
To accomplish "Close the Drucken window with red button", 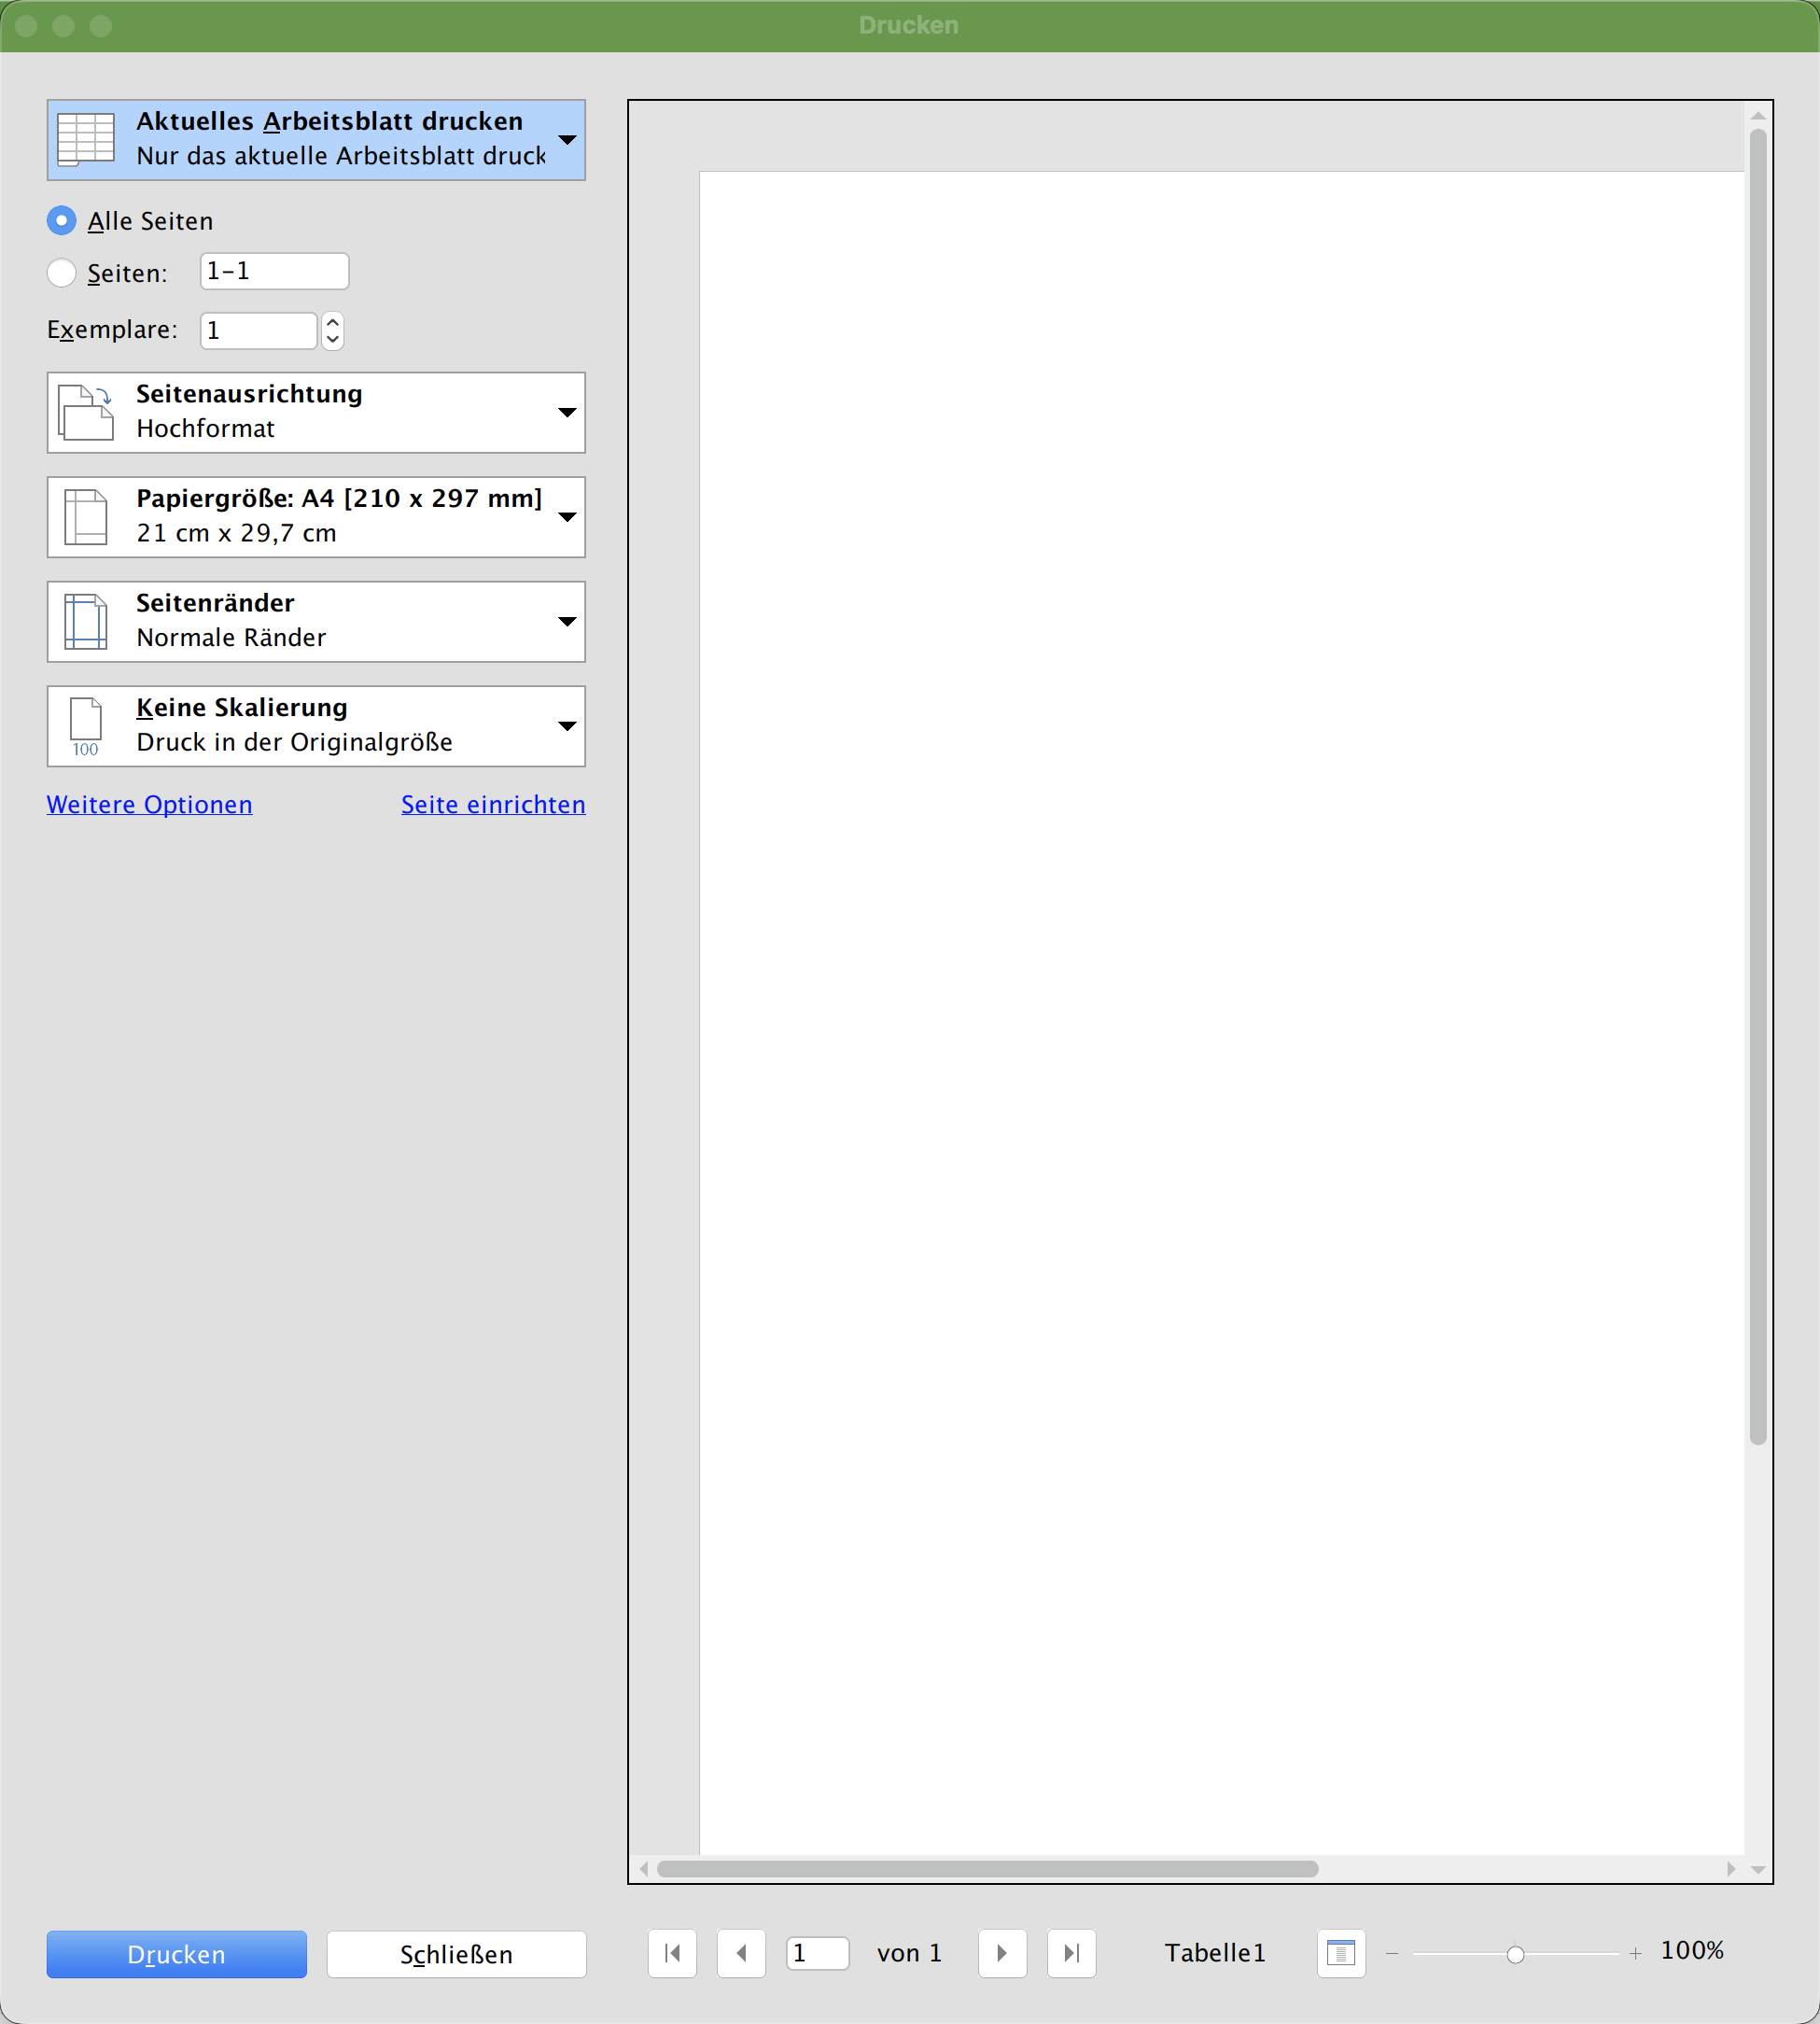I will 27,25.
